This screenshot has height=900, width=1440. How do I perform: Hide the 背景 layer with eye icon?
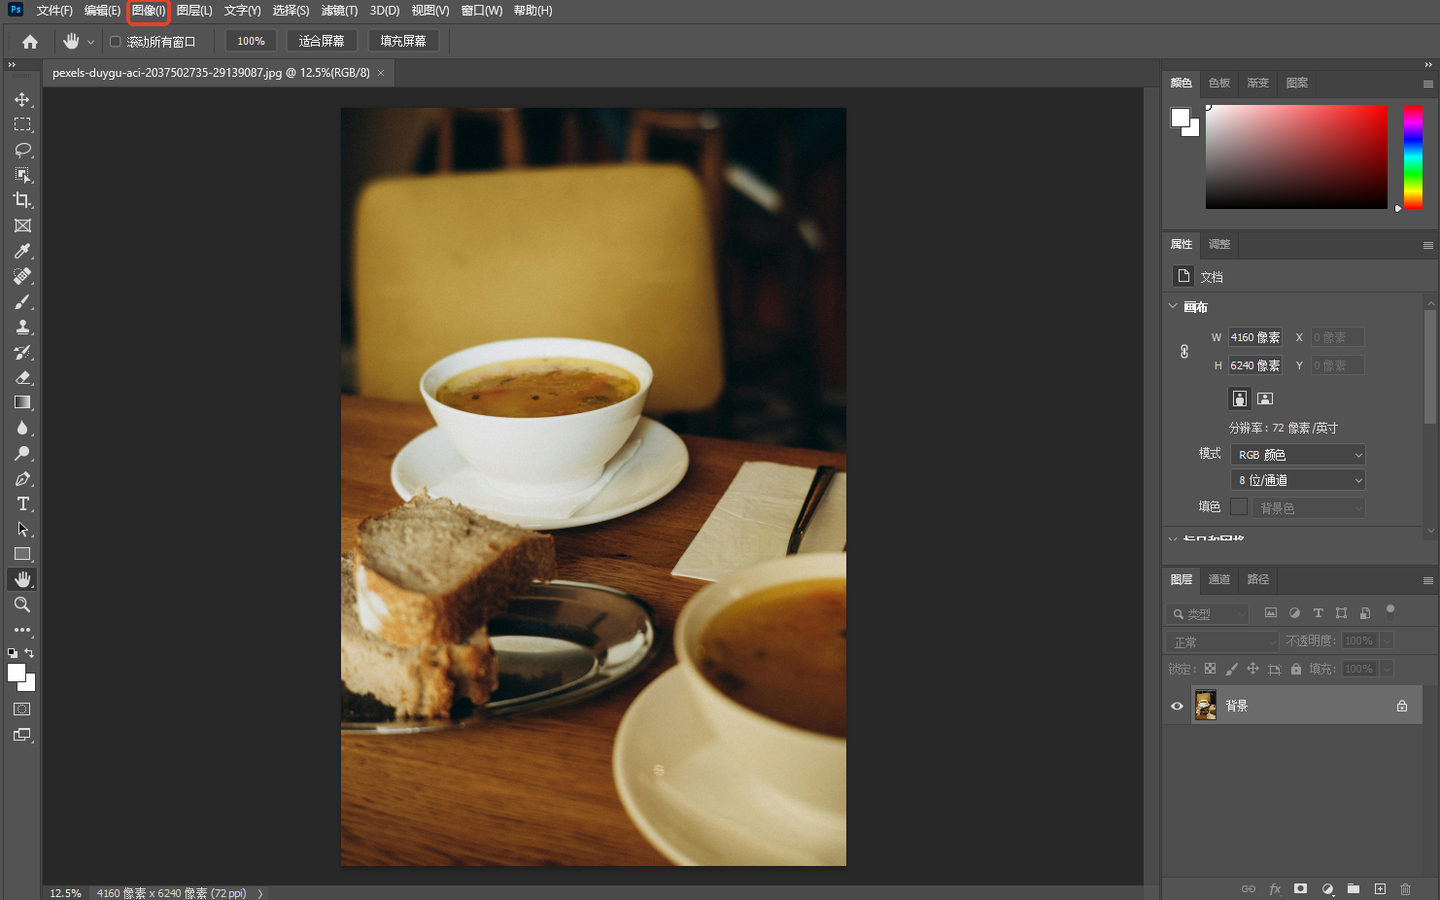(x=1177, y=706)
